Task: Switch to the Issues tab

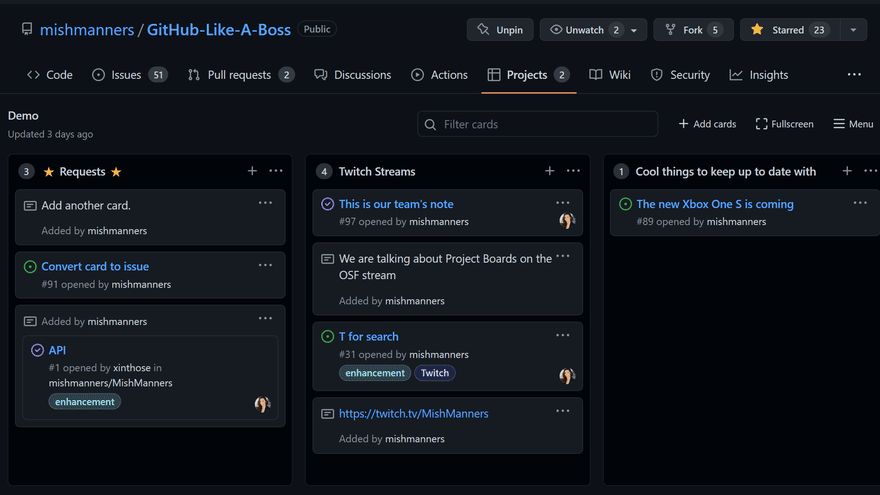Action: [x=130, y=75]
